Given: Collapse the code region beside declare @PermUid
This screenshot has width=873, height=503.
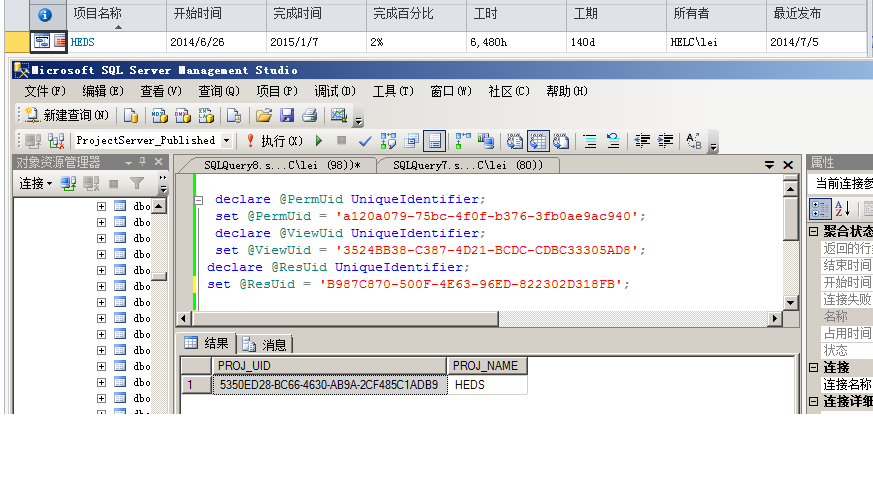Looking at the screenshot, I should pos(199,200).
